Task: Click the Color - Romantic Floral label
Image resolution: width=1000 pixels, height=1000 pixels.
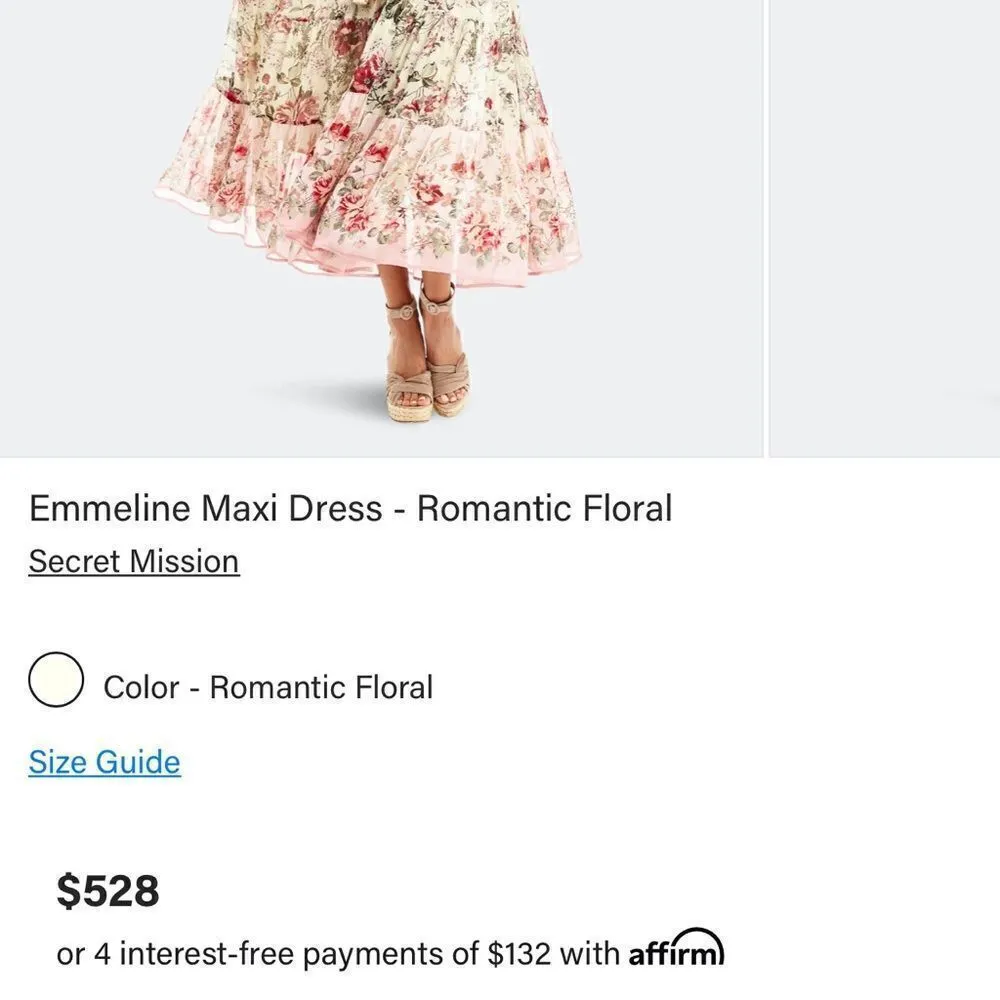Action: (x=267, y=686)
